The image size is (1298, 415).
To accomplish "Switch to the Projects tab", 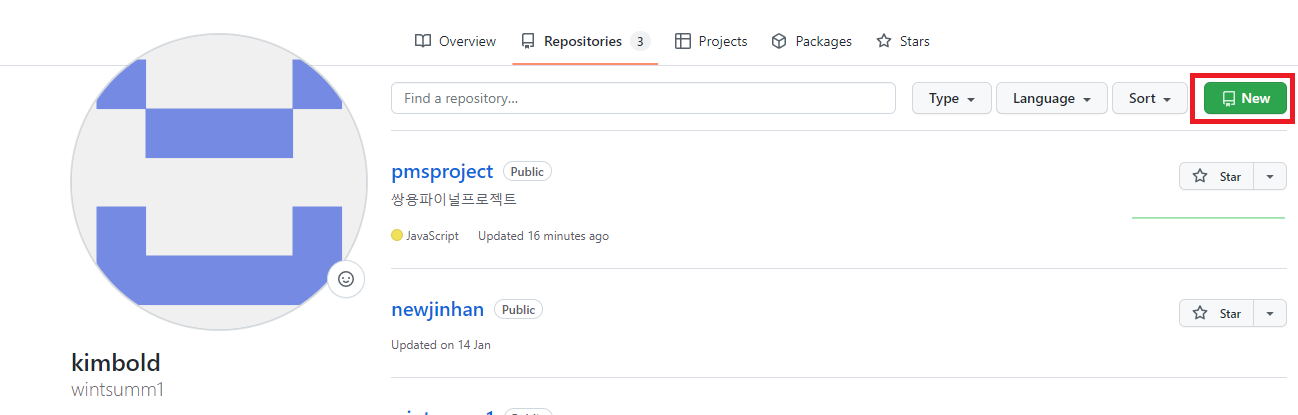I will click(x=711, y=41).
